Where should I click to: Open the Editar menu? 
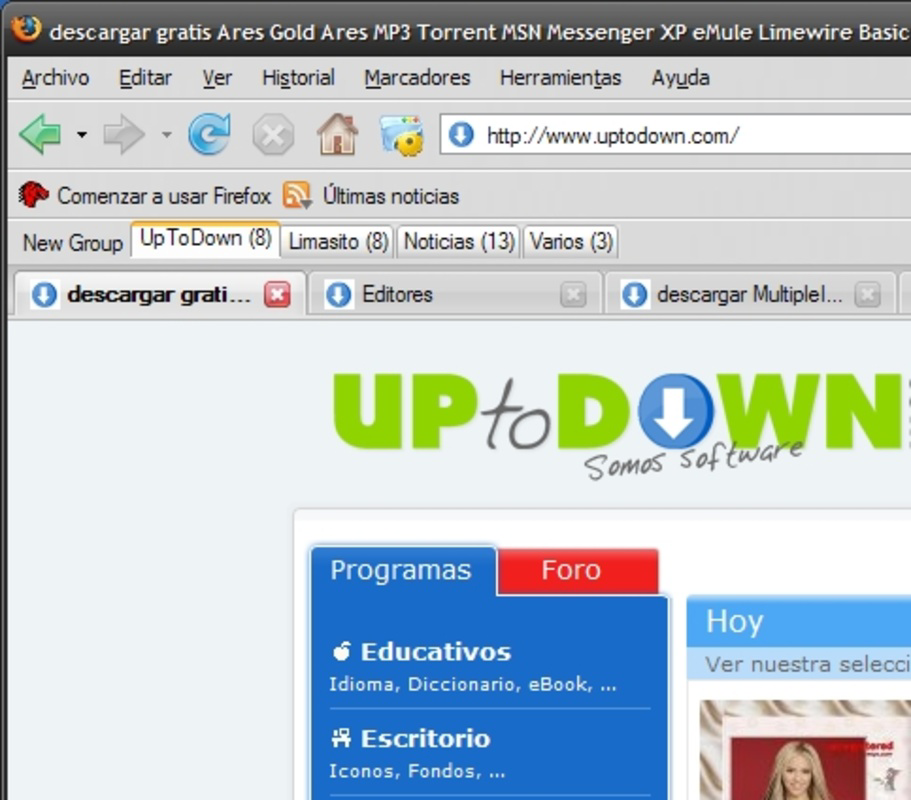145,78
